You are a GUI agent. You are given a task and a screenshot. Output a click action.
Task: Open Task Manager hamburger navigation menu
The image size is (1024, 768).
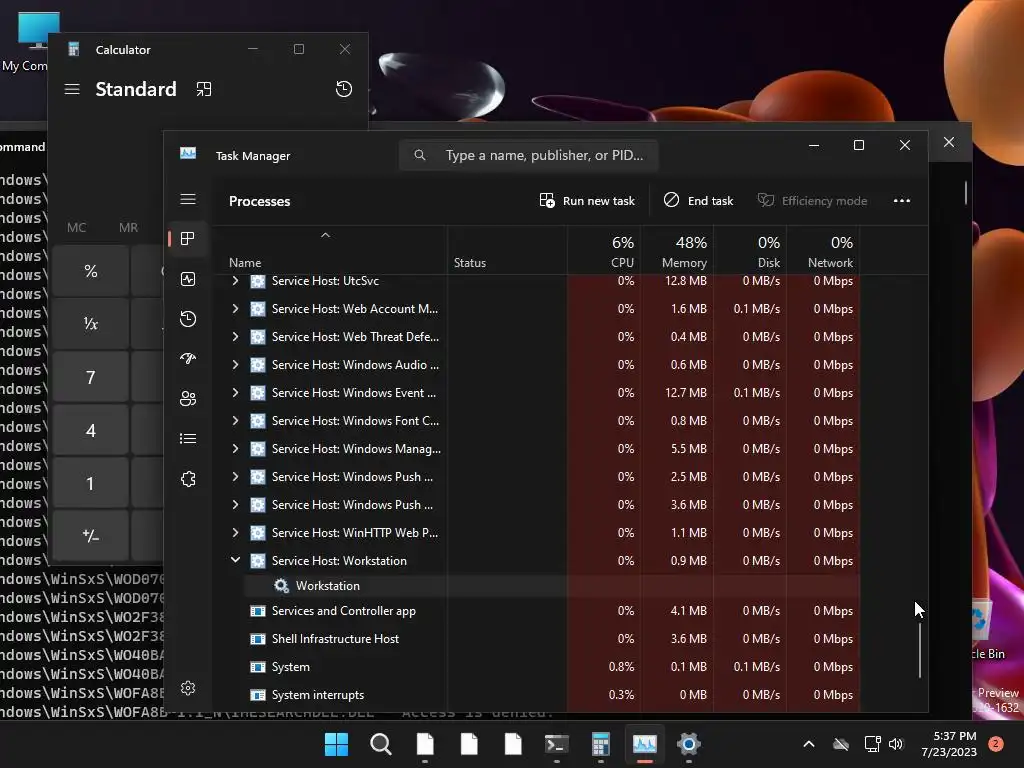[x=188, y=199]
